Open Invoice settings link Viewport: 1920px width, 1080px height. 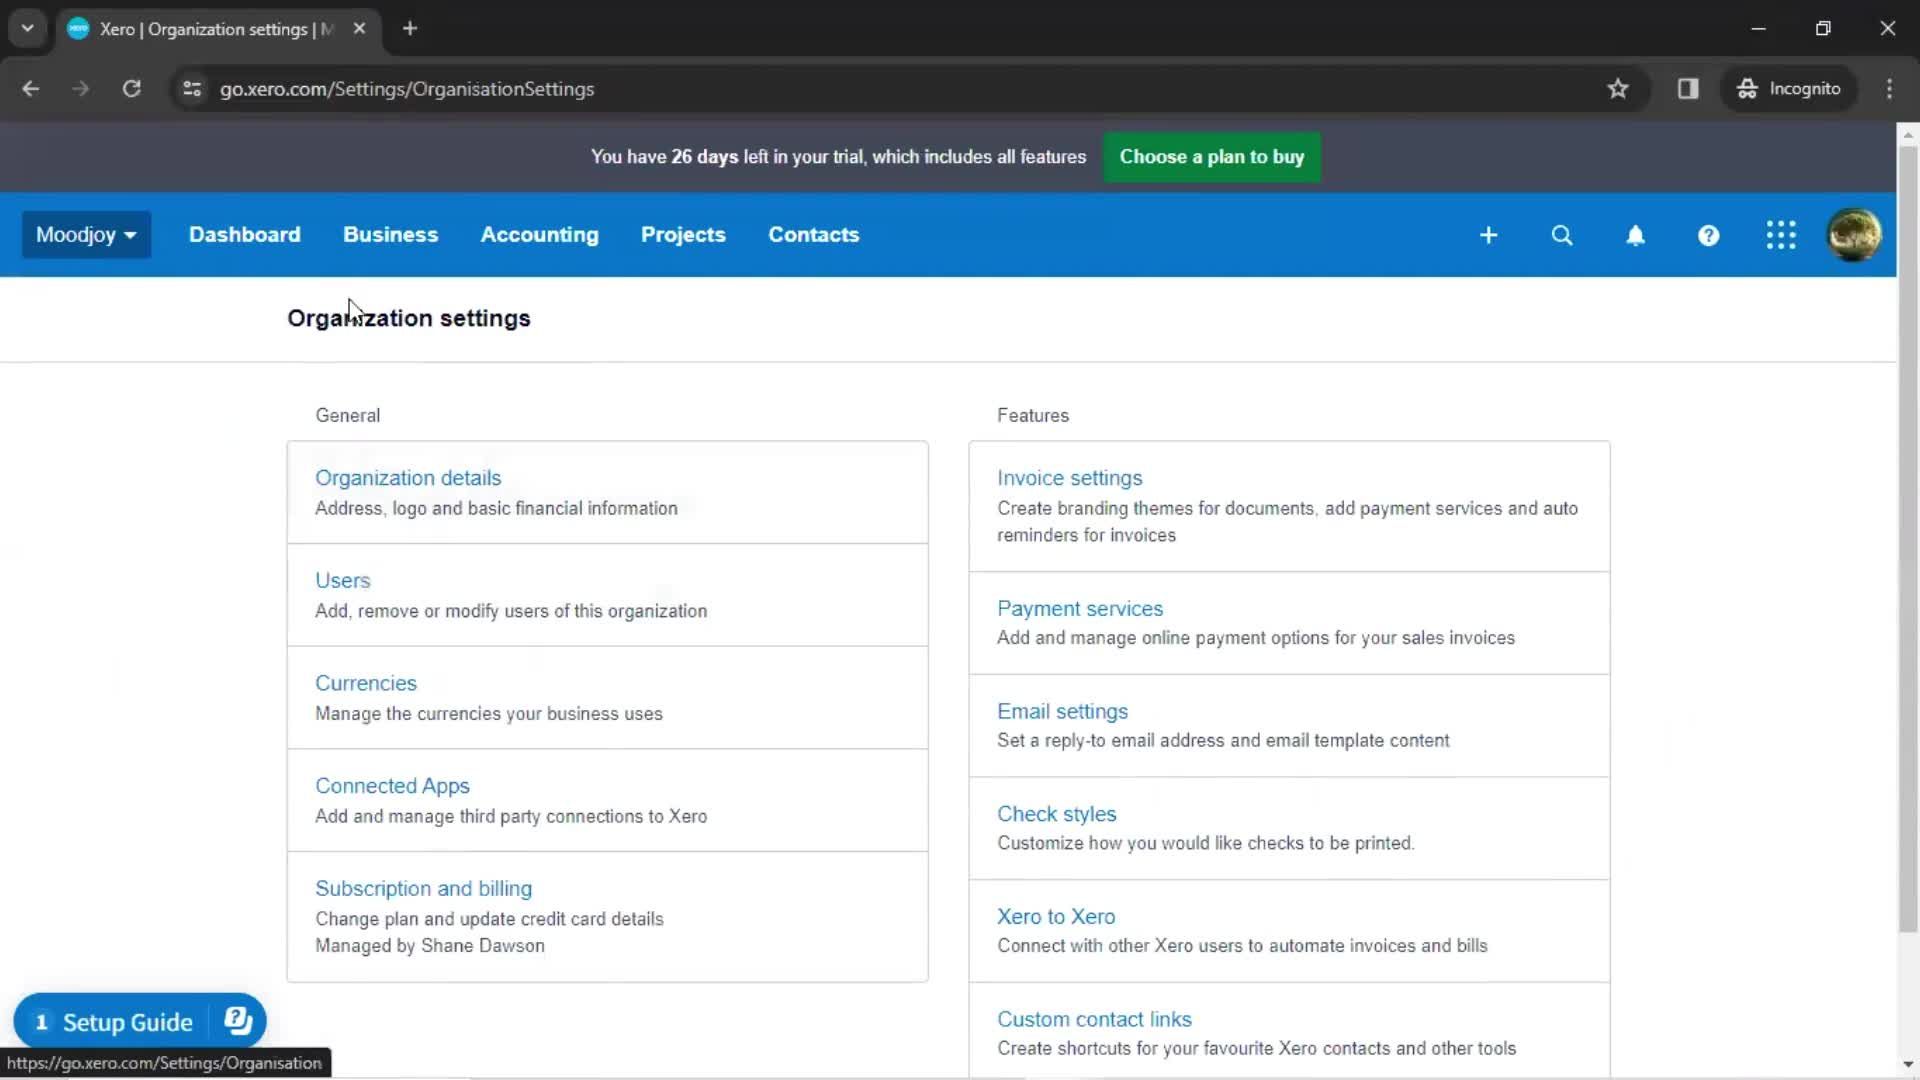coord(1069,478)
